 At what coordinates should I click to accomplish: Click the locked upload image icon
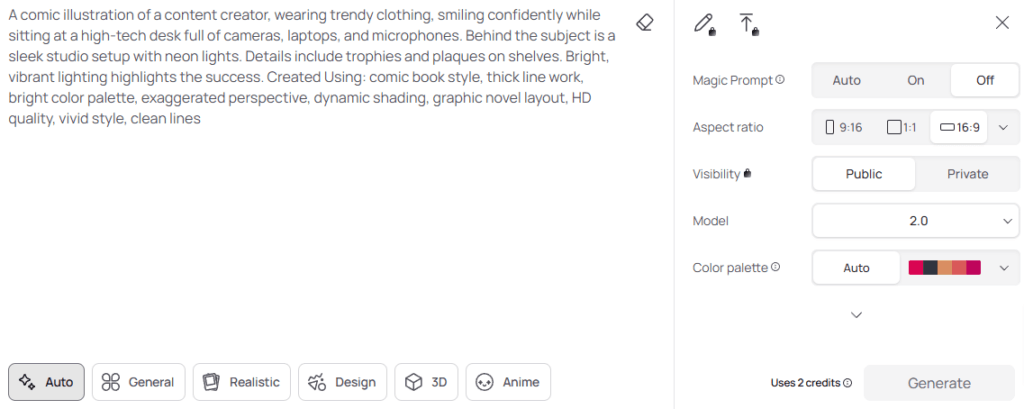pyautogui.click(x=748, y=24)
